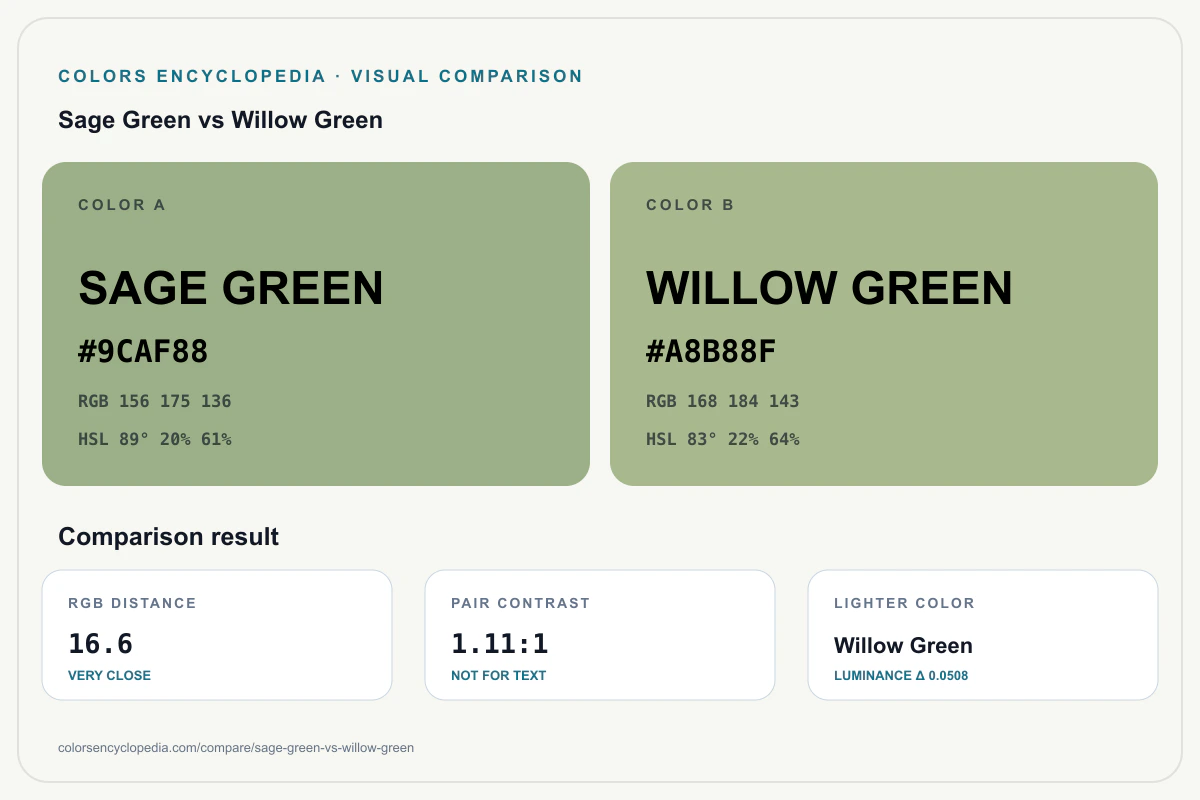Click the 'Sage Green vs Willow Green' title
This screenshot has height=800, width=1200.
[220, 120]
